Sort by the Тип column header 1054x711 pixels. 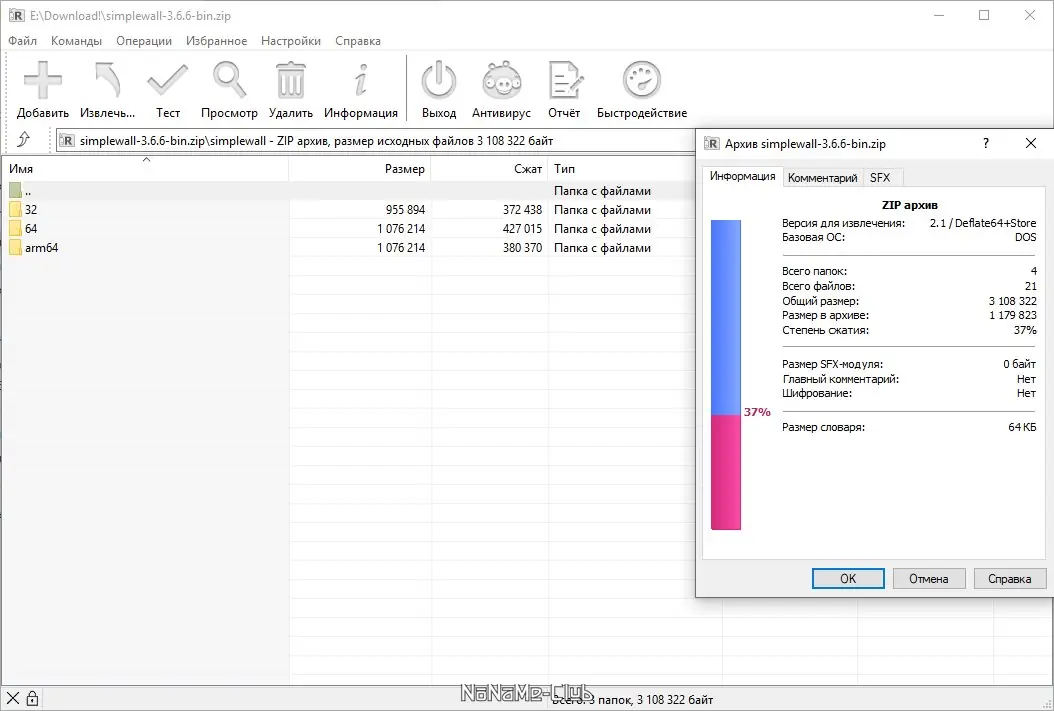pos(622,169)
